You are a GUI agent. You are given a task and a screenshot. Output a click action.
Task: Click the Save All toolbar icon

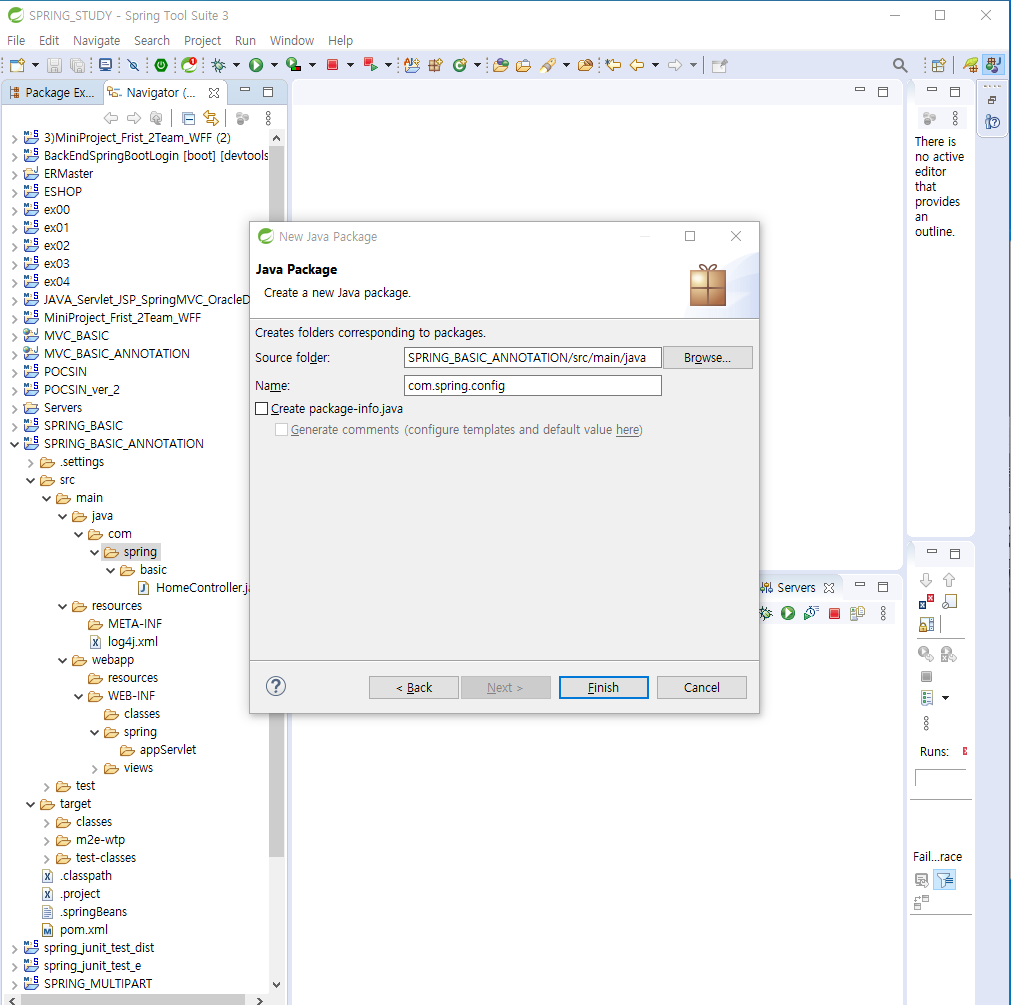[x=77, y=65]
